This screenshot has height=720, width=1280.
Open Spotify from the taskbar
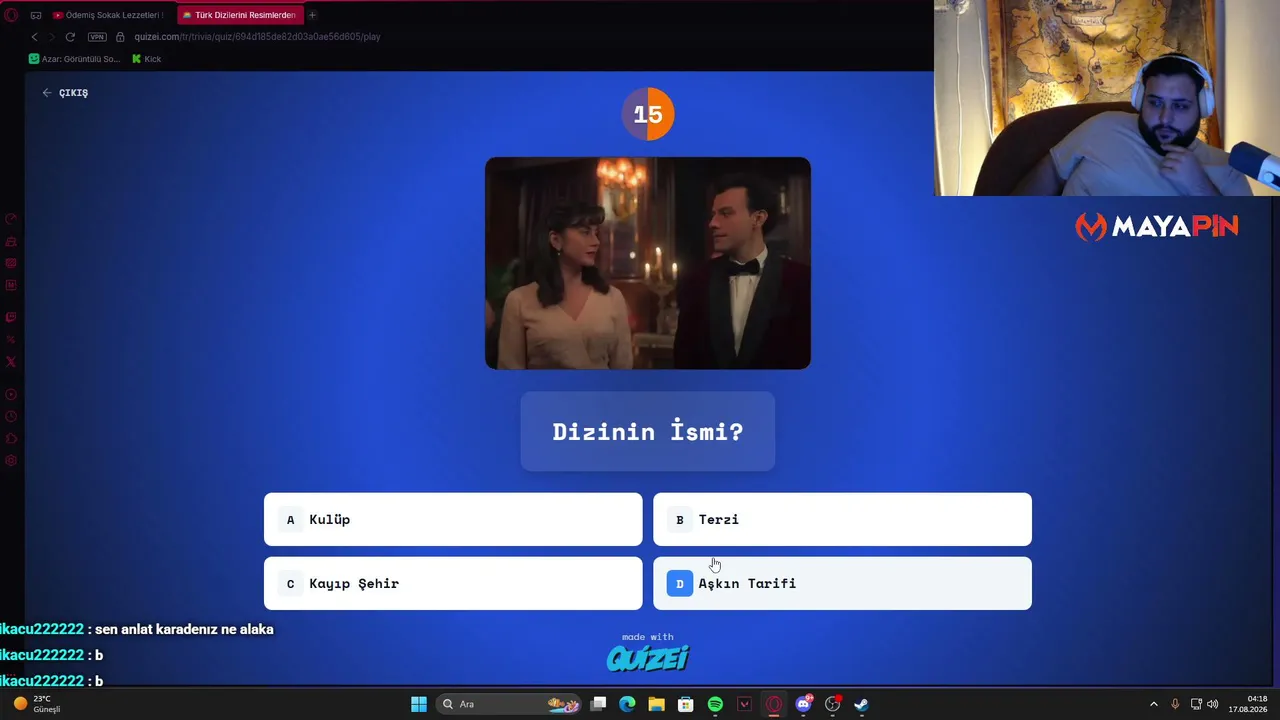tap(715, 704)
